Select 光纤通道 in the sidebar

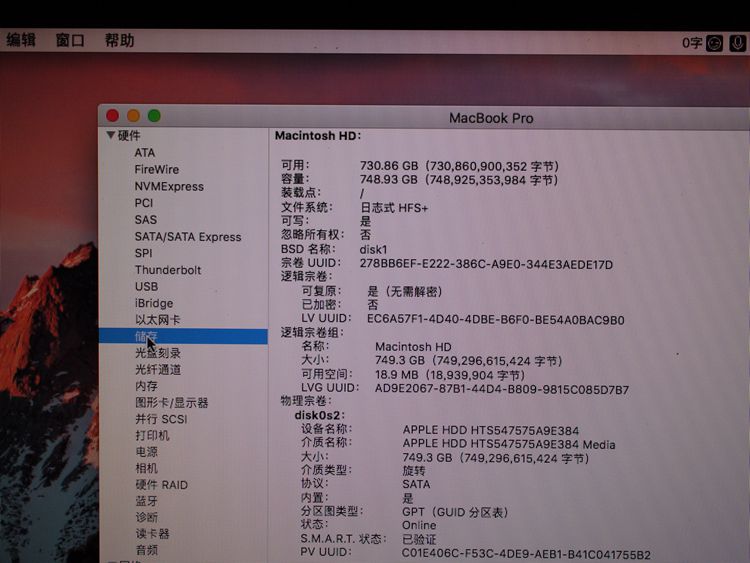[157, 369]
